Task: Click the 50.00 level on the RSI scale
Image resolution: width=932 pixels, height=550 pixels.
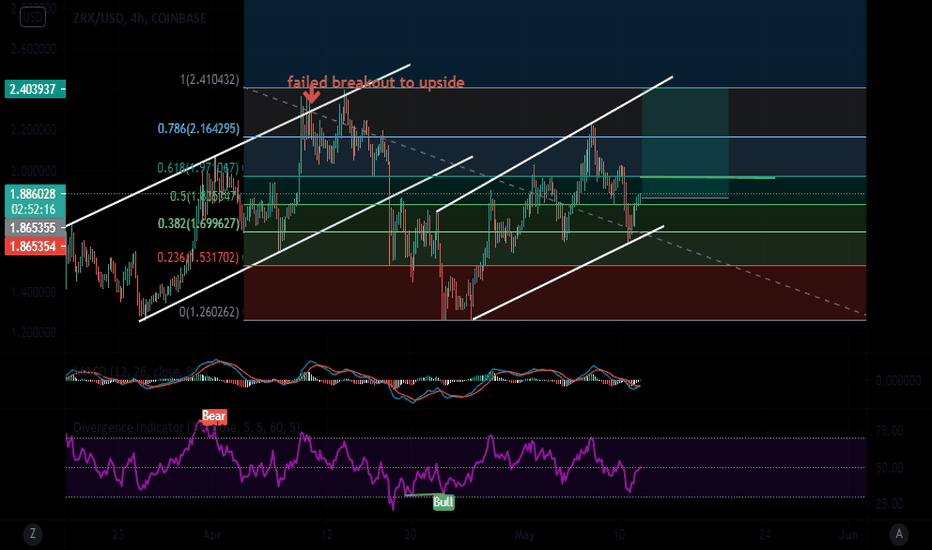Action: tap(889, 468)
